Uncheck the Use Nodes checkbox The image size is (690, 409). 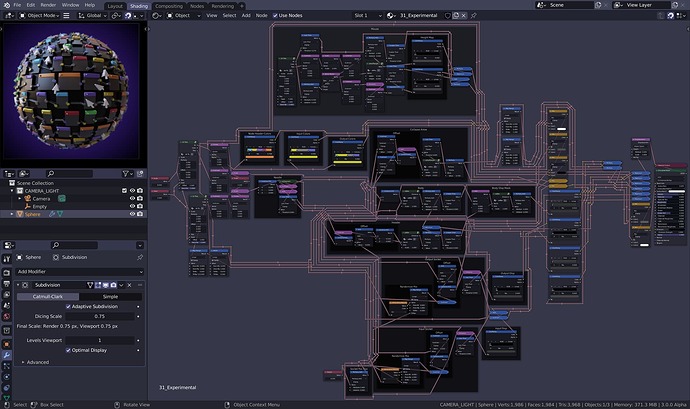coord(275,15)
